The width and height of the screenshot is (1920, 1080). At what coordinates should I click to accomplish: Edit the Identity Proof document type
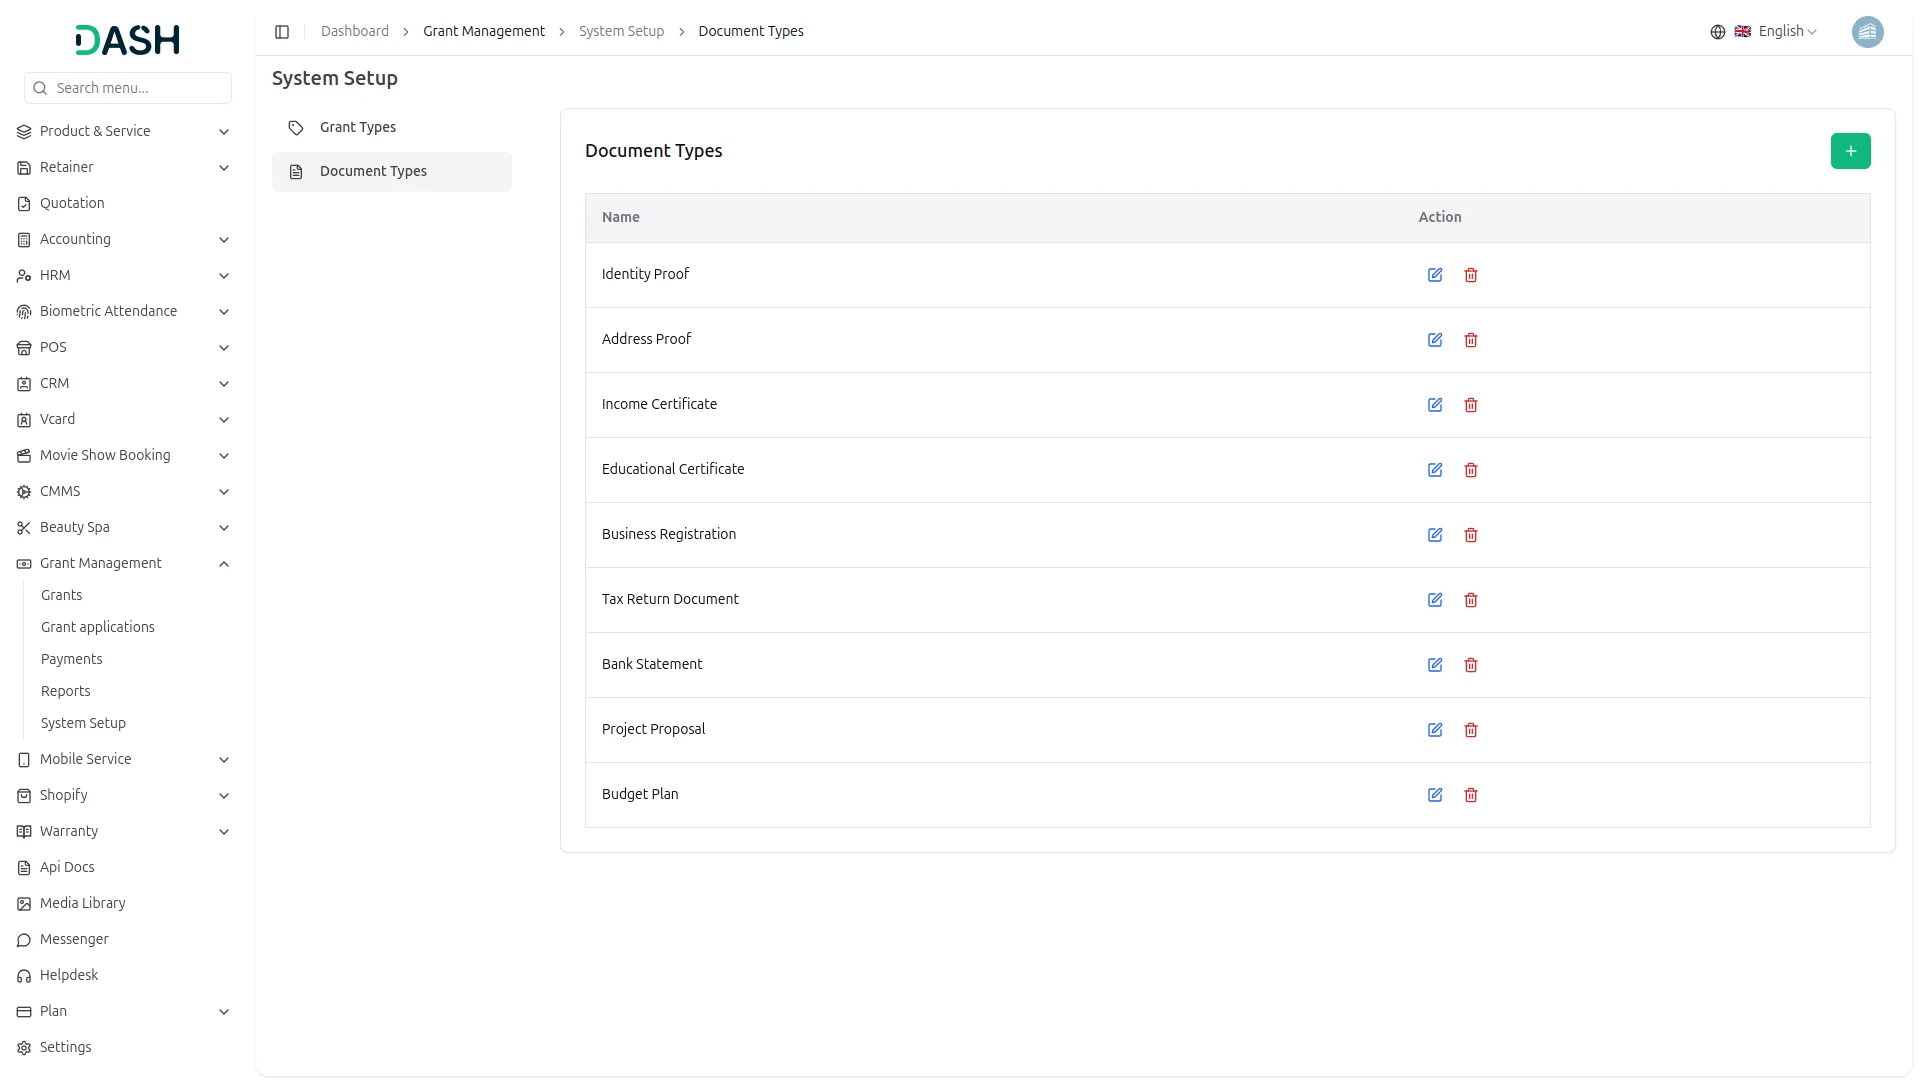point(1435,275)
